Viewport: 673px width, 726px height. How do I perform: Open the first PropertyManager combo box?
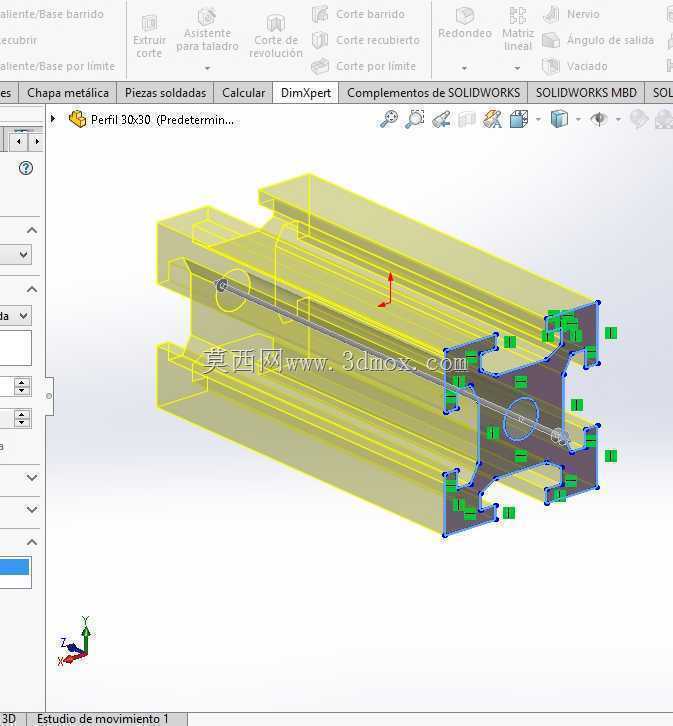[16, 255]
